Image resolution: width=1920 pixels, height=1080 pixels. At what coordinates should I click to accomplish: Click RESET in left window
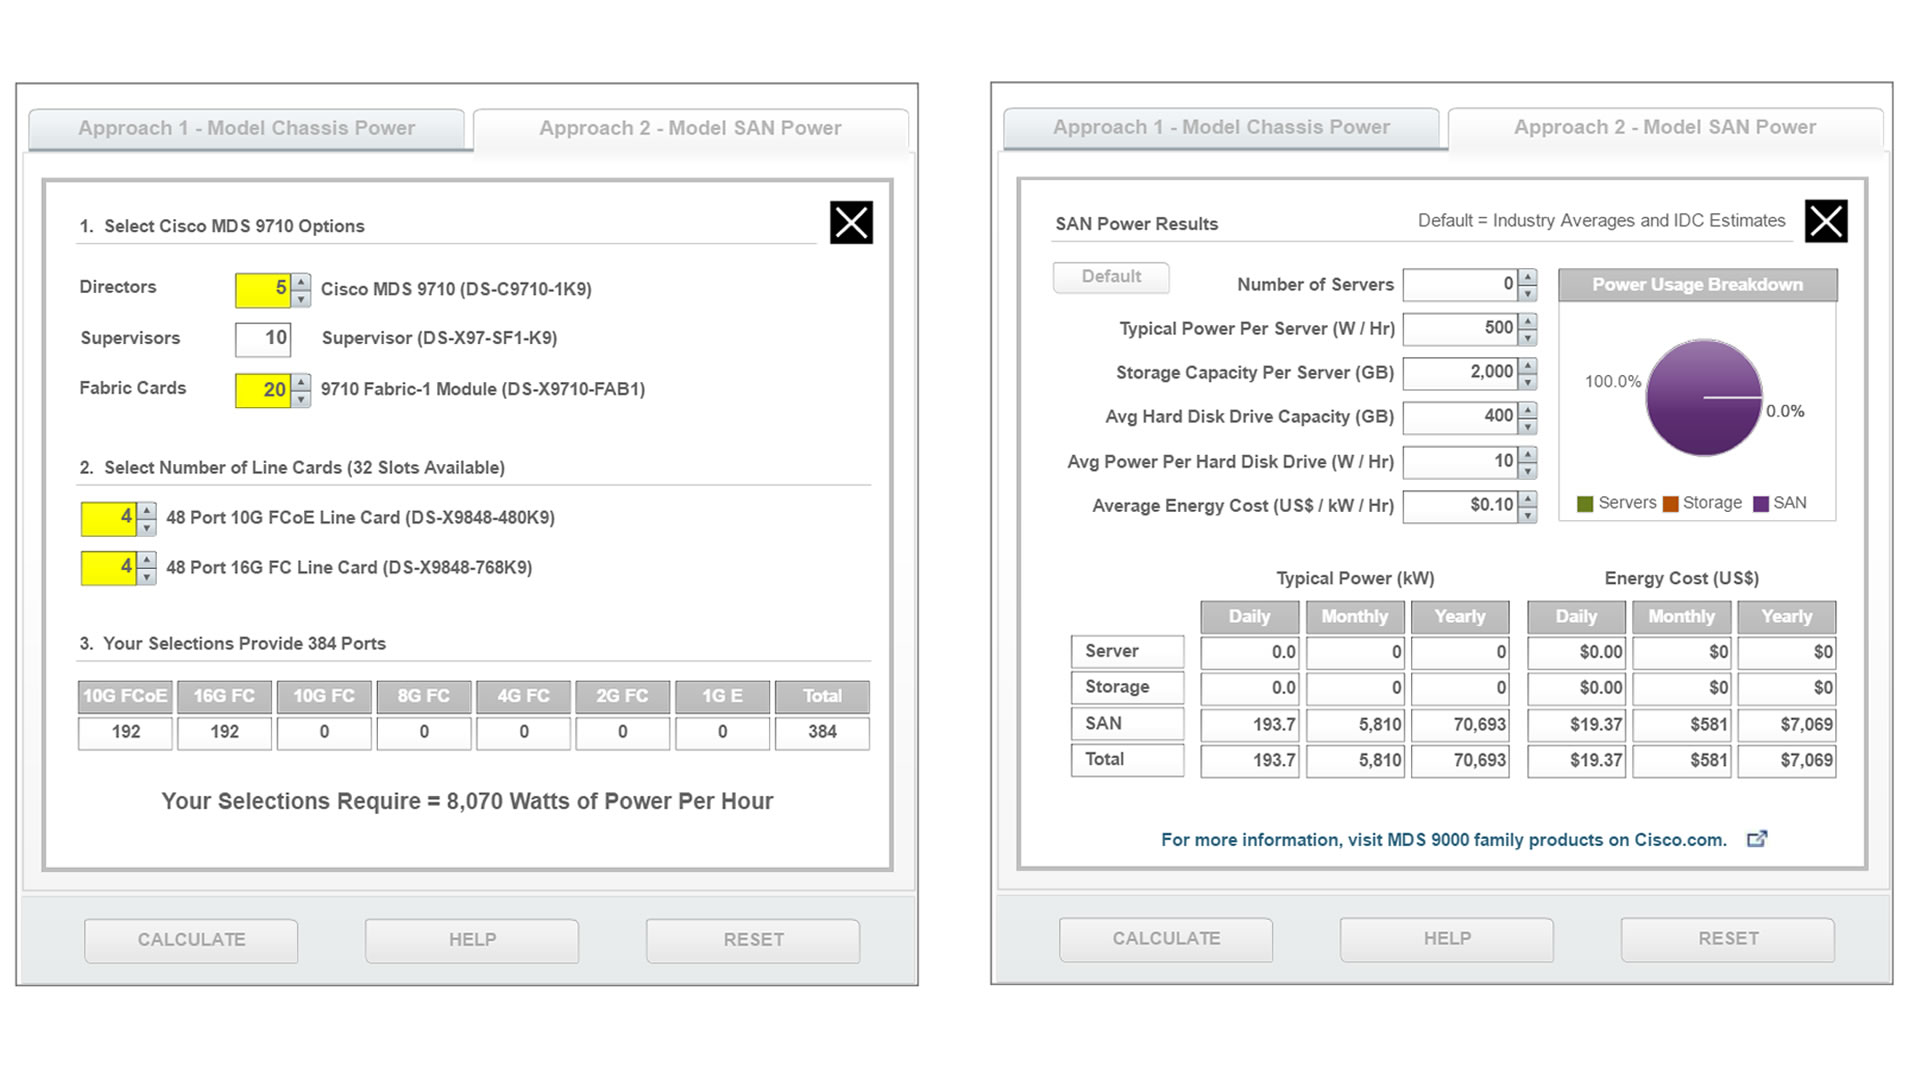(753, 940)
